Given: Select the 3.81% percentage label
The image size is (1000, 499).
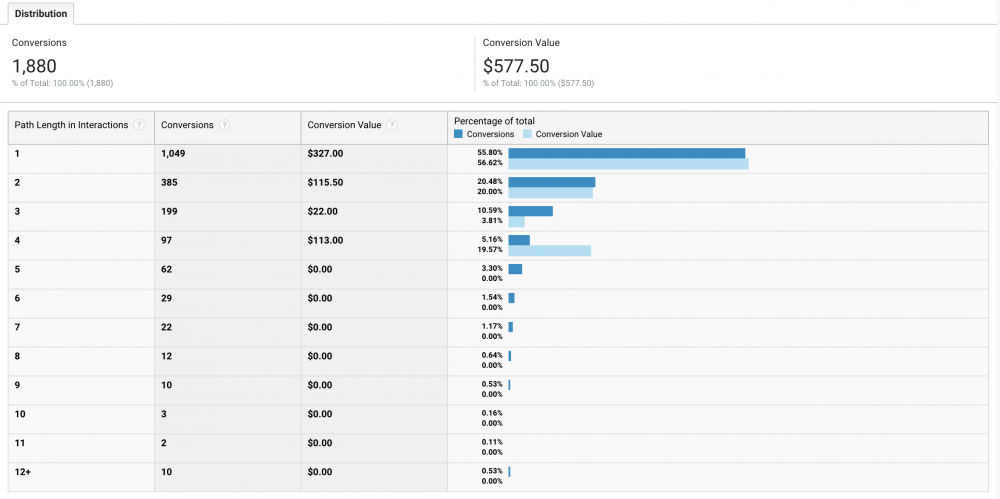Looking at the screenshot, I should [492, 220].
